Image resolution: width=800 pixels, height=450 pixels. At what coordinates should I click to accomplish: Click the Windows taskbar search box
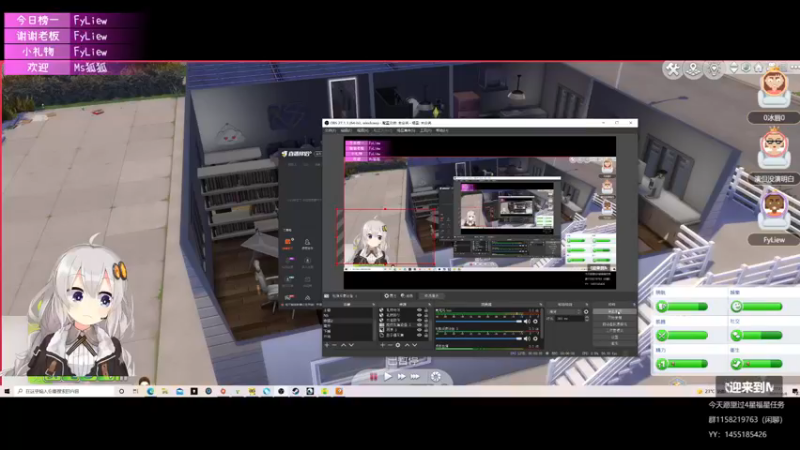coord(64,391)
